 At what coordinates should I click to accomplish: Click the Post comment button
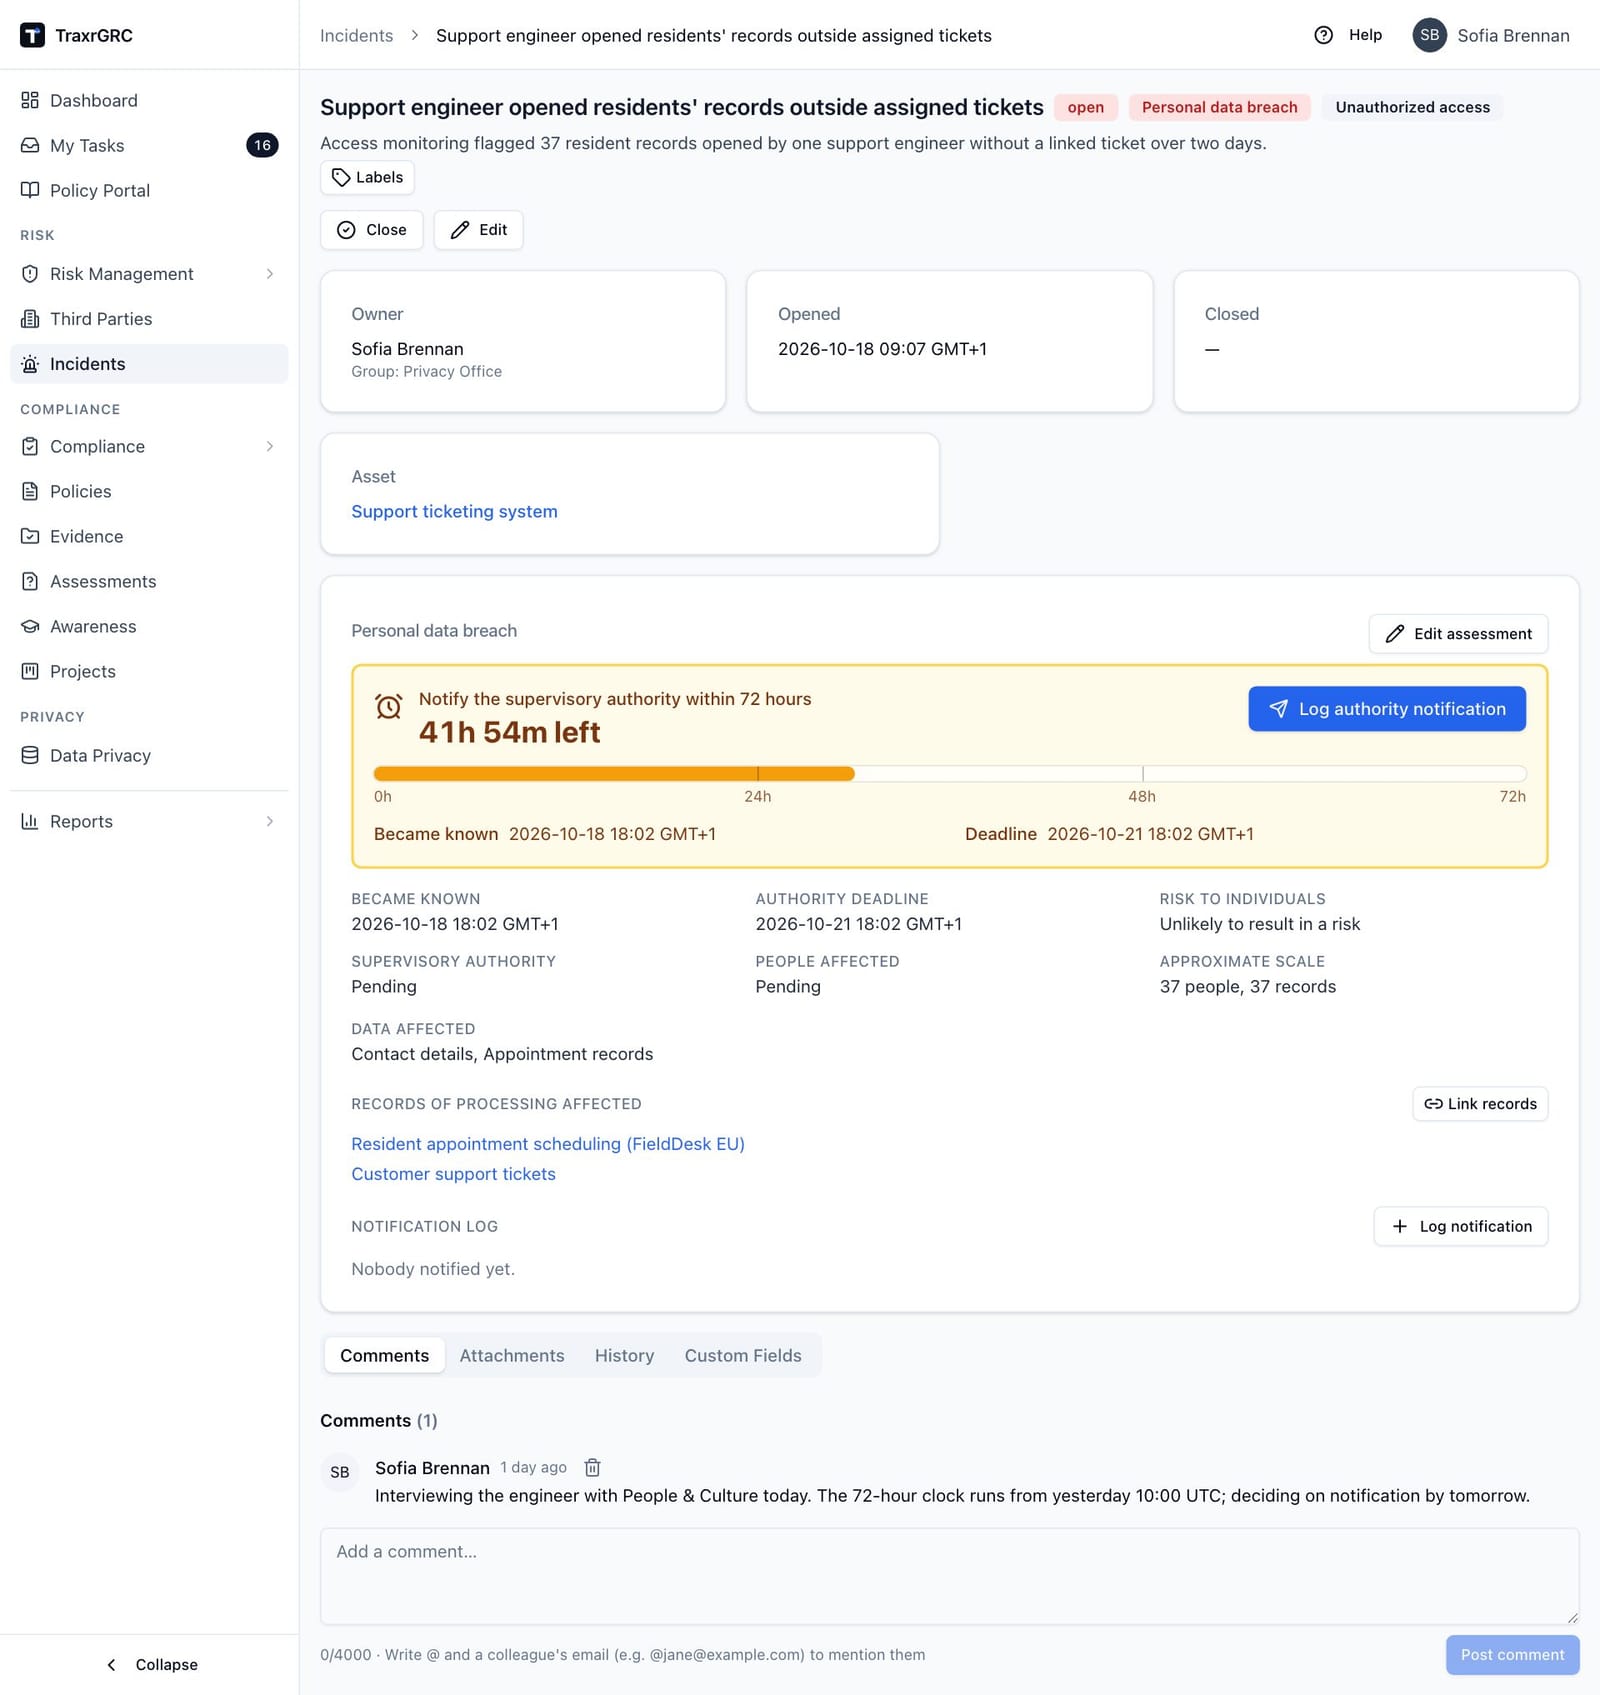coord(1512,1655)
